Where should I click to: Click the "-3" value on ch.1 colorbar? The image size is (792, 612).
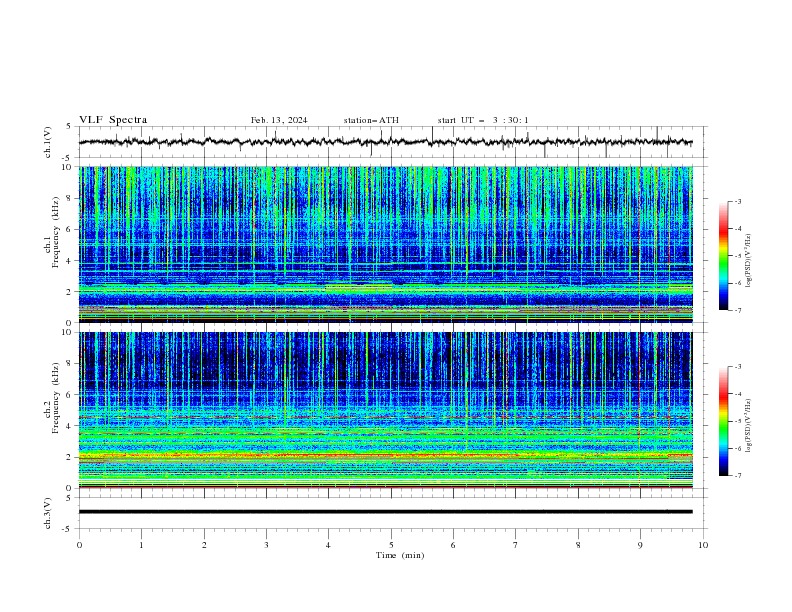738,201
